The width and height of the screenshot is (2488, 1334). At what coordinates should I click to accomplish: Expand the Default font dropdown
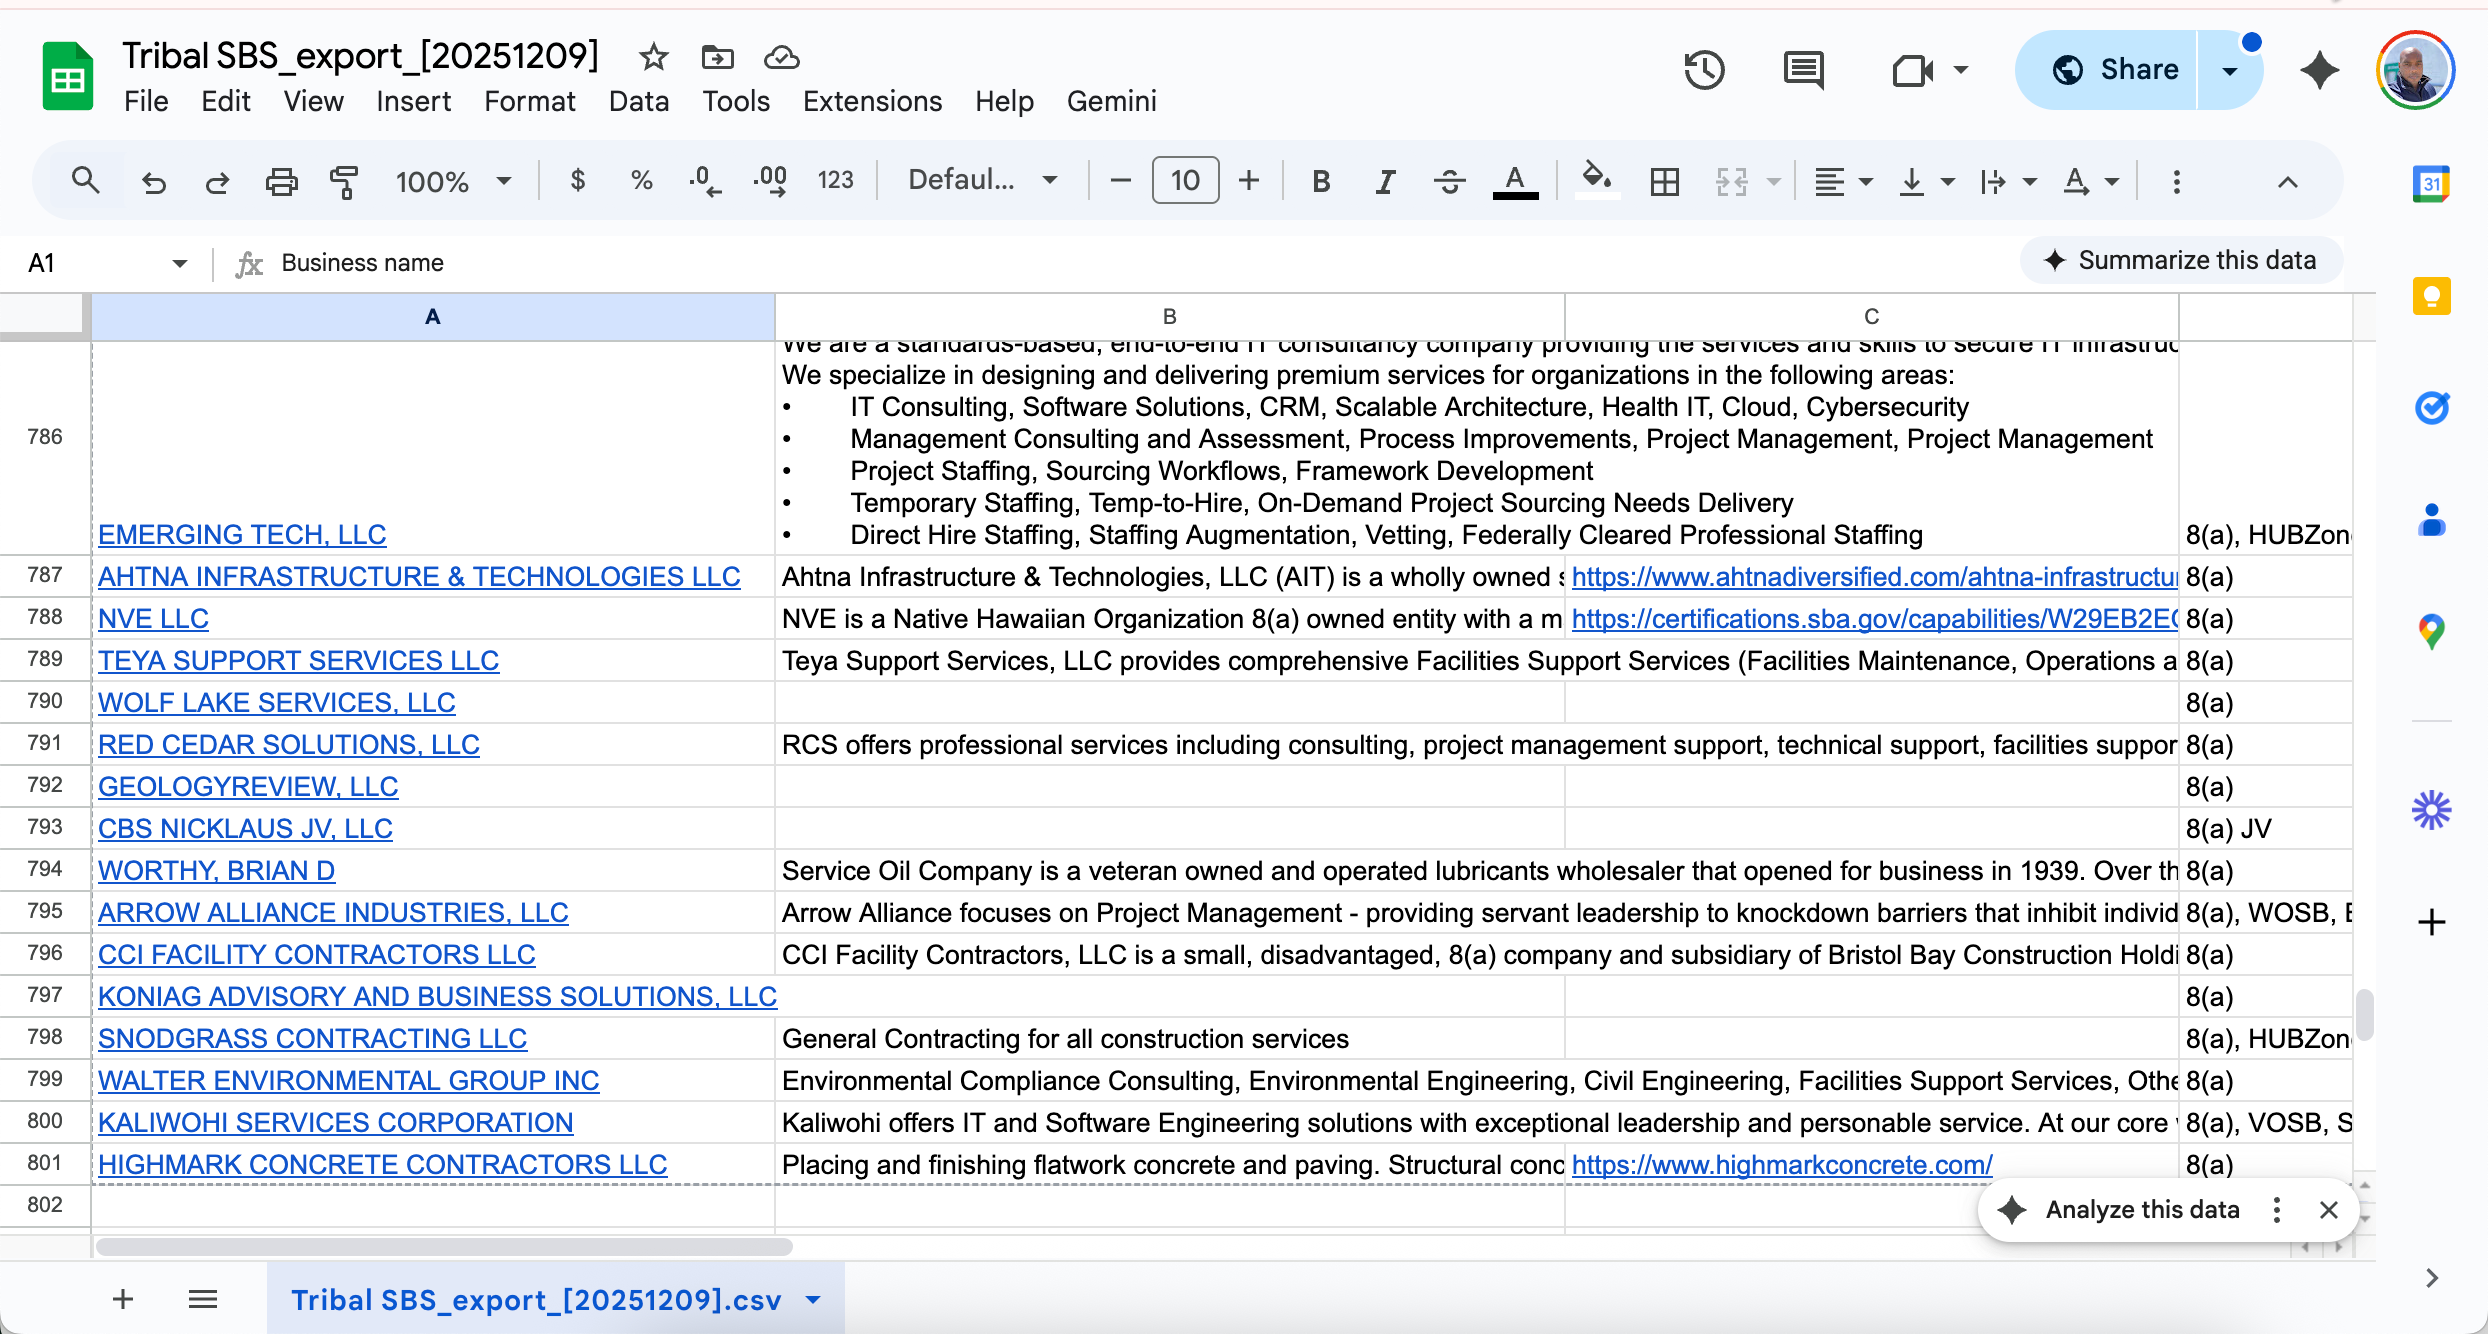pos(982,180)
